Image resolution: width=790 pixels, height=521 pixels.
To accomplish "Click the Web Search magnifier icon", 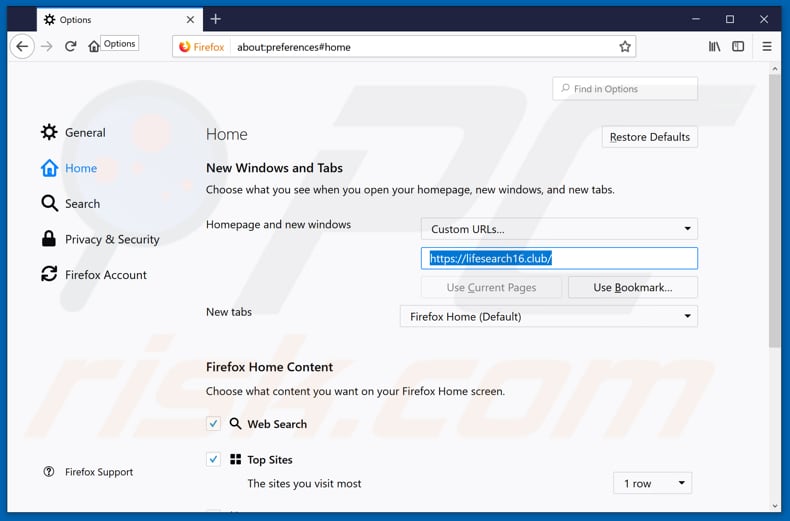I will click(x=235, y=423).
